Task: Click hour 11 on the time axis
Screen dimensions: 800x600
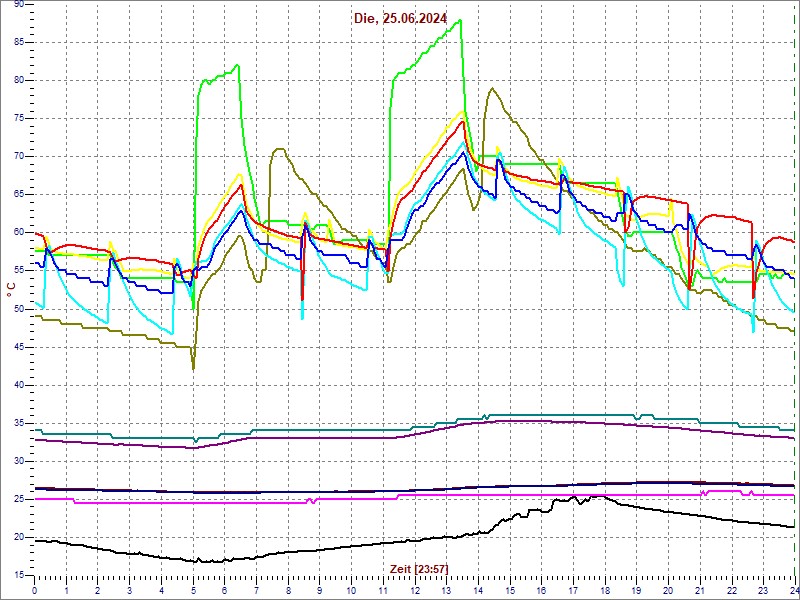Action: pos(383,591)
